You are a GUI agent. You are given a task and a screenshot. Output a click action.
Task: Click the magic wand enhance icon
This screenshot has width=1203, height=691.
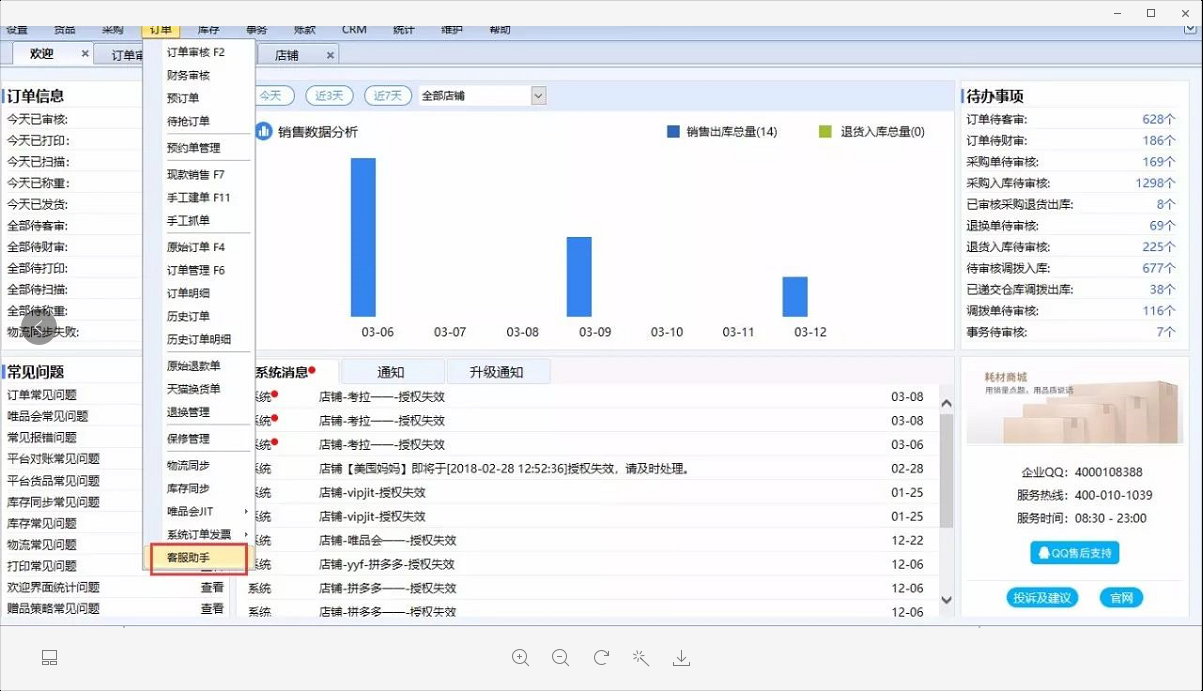[641, 657]
